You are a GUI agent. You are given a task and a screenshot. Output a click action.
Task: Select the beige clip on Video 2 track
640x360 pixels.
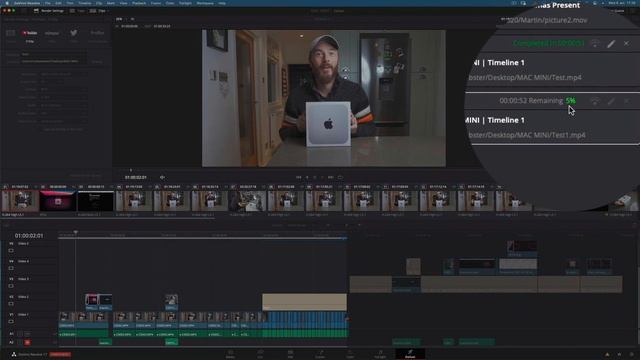coord(304,302)
